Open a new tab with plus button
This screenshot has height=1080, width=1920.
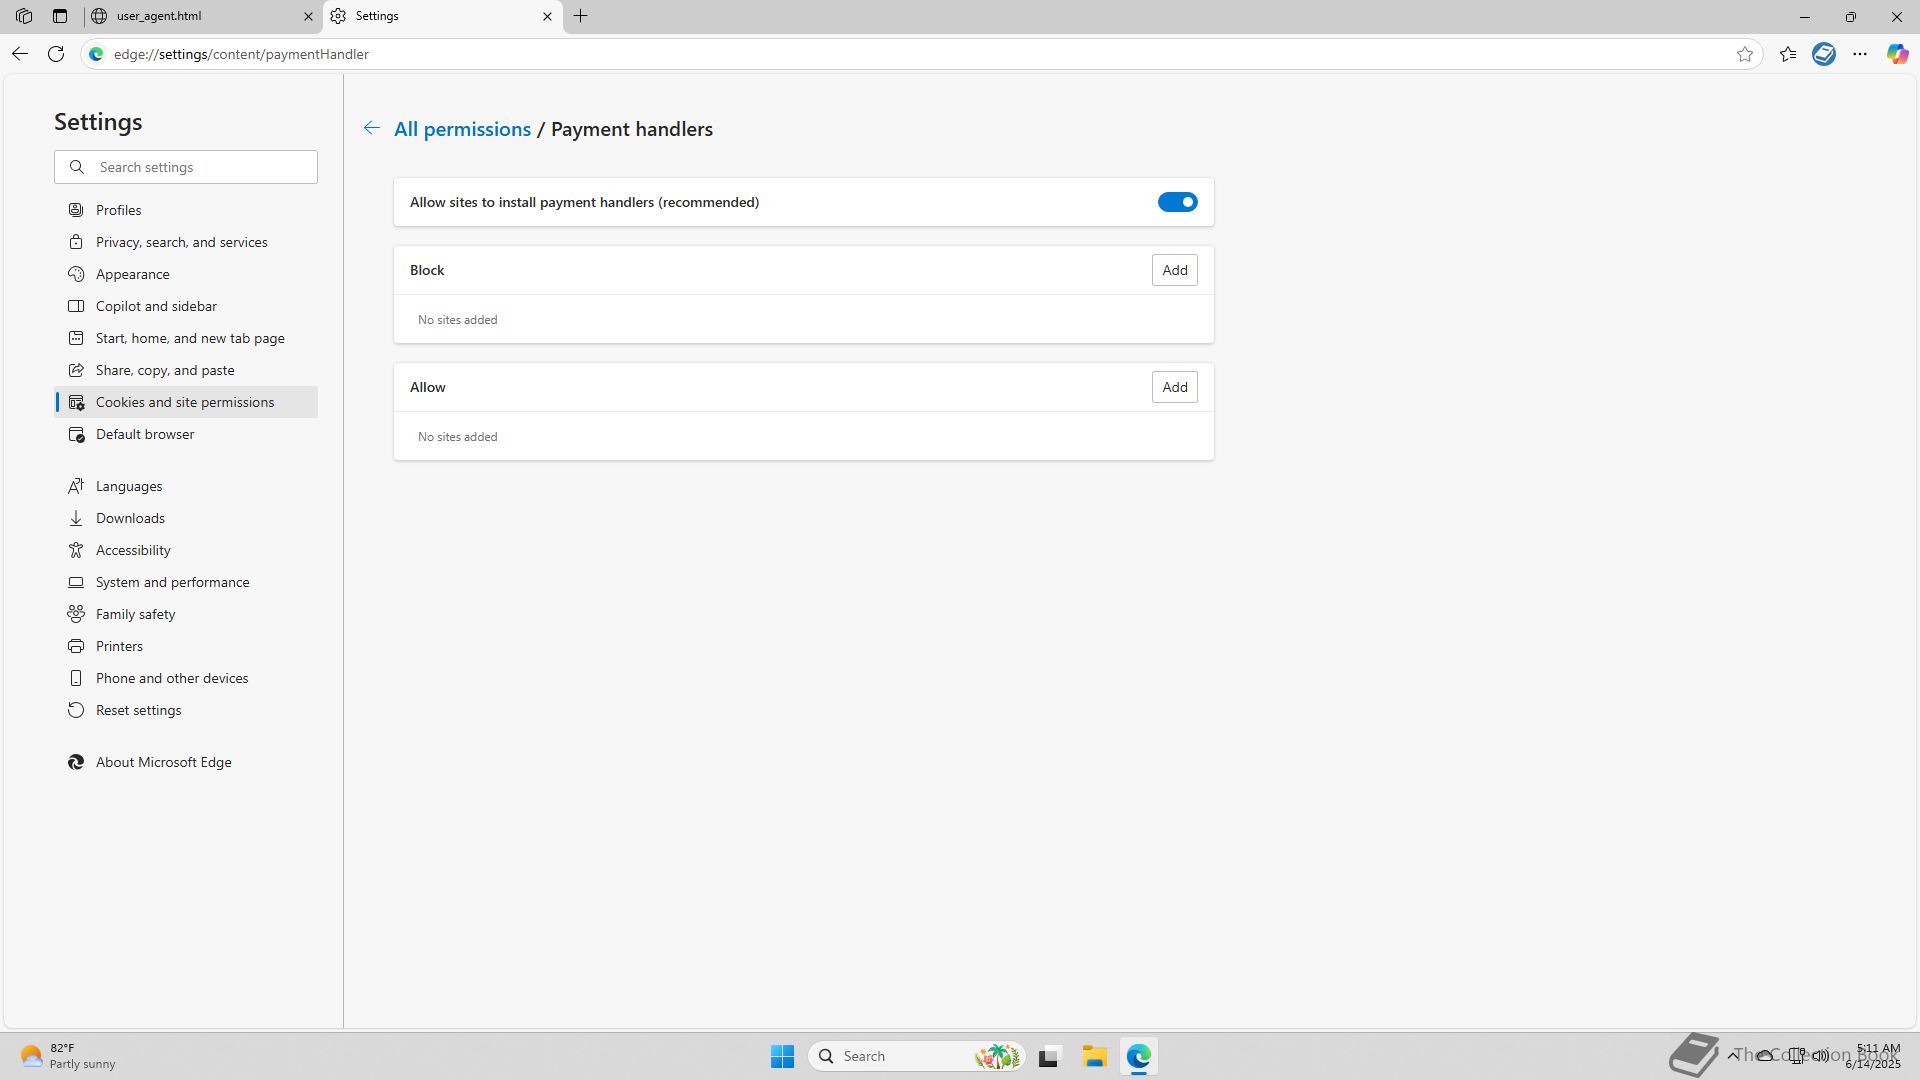click(x=580, y=16)
